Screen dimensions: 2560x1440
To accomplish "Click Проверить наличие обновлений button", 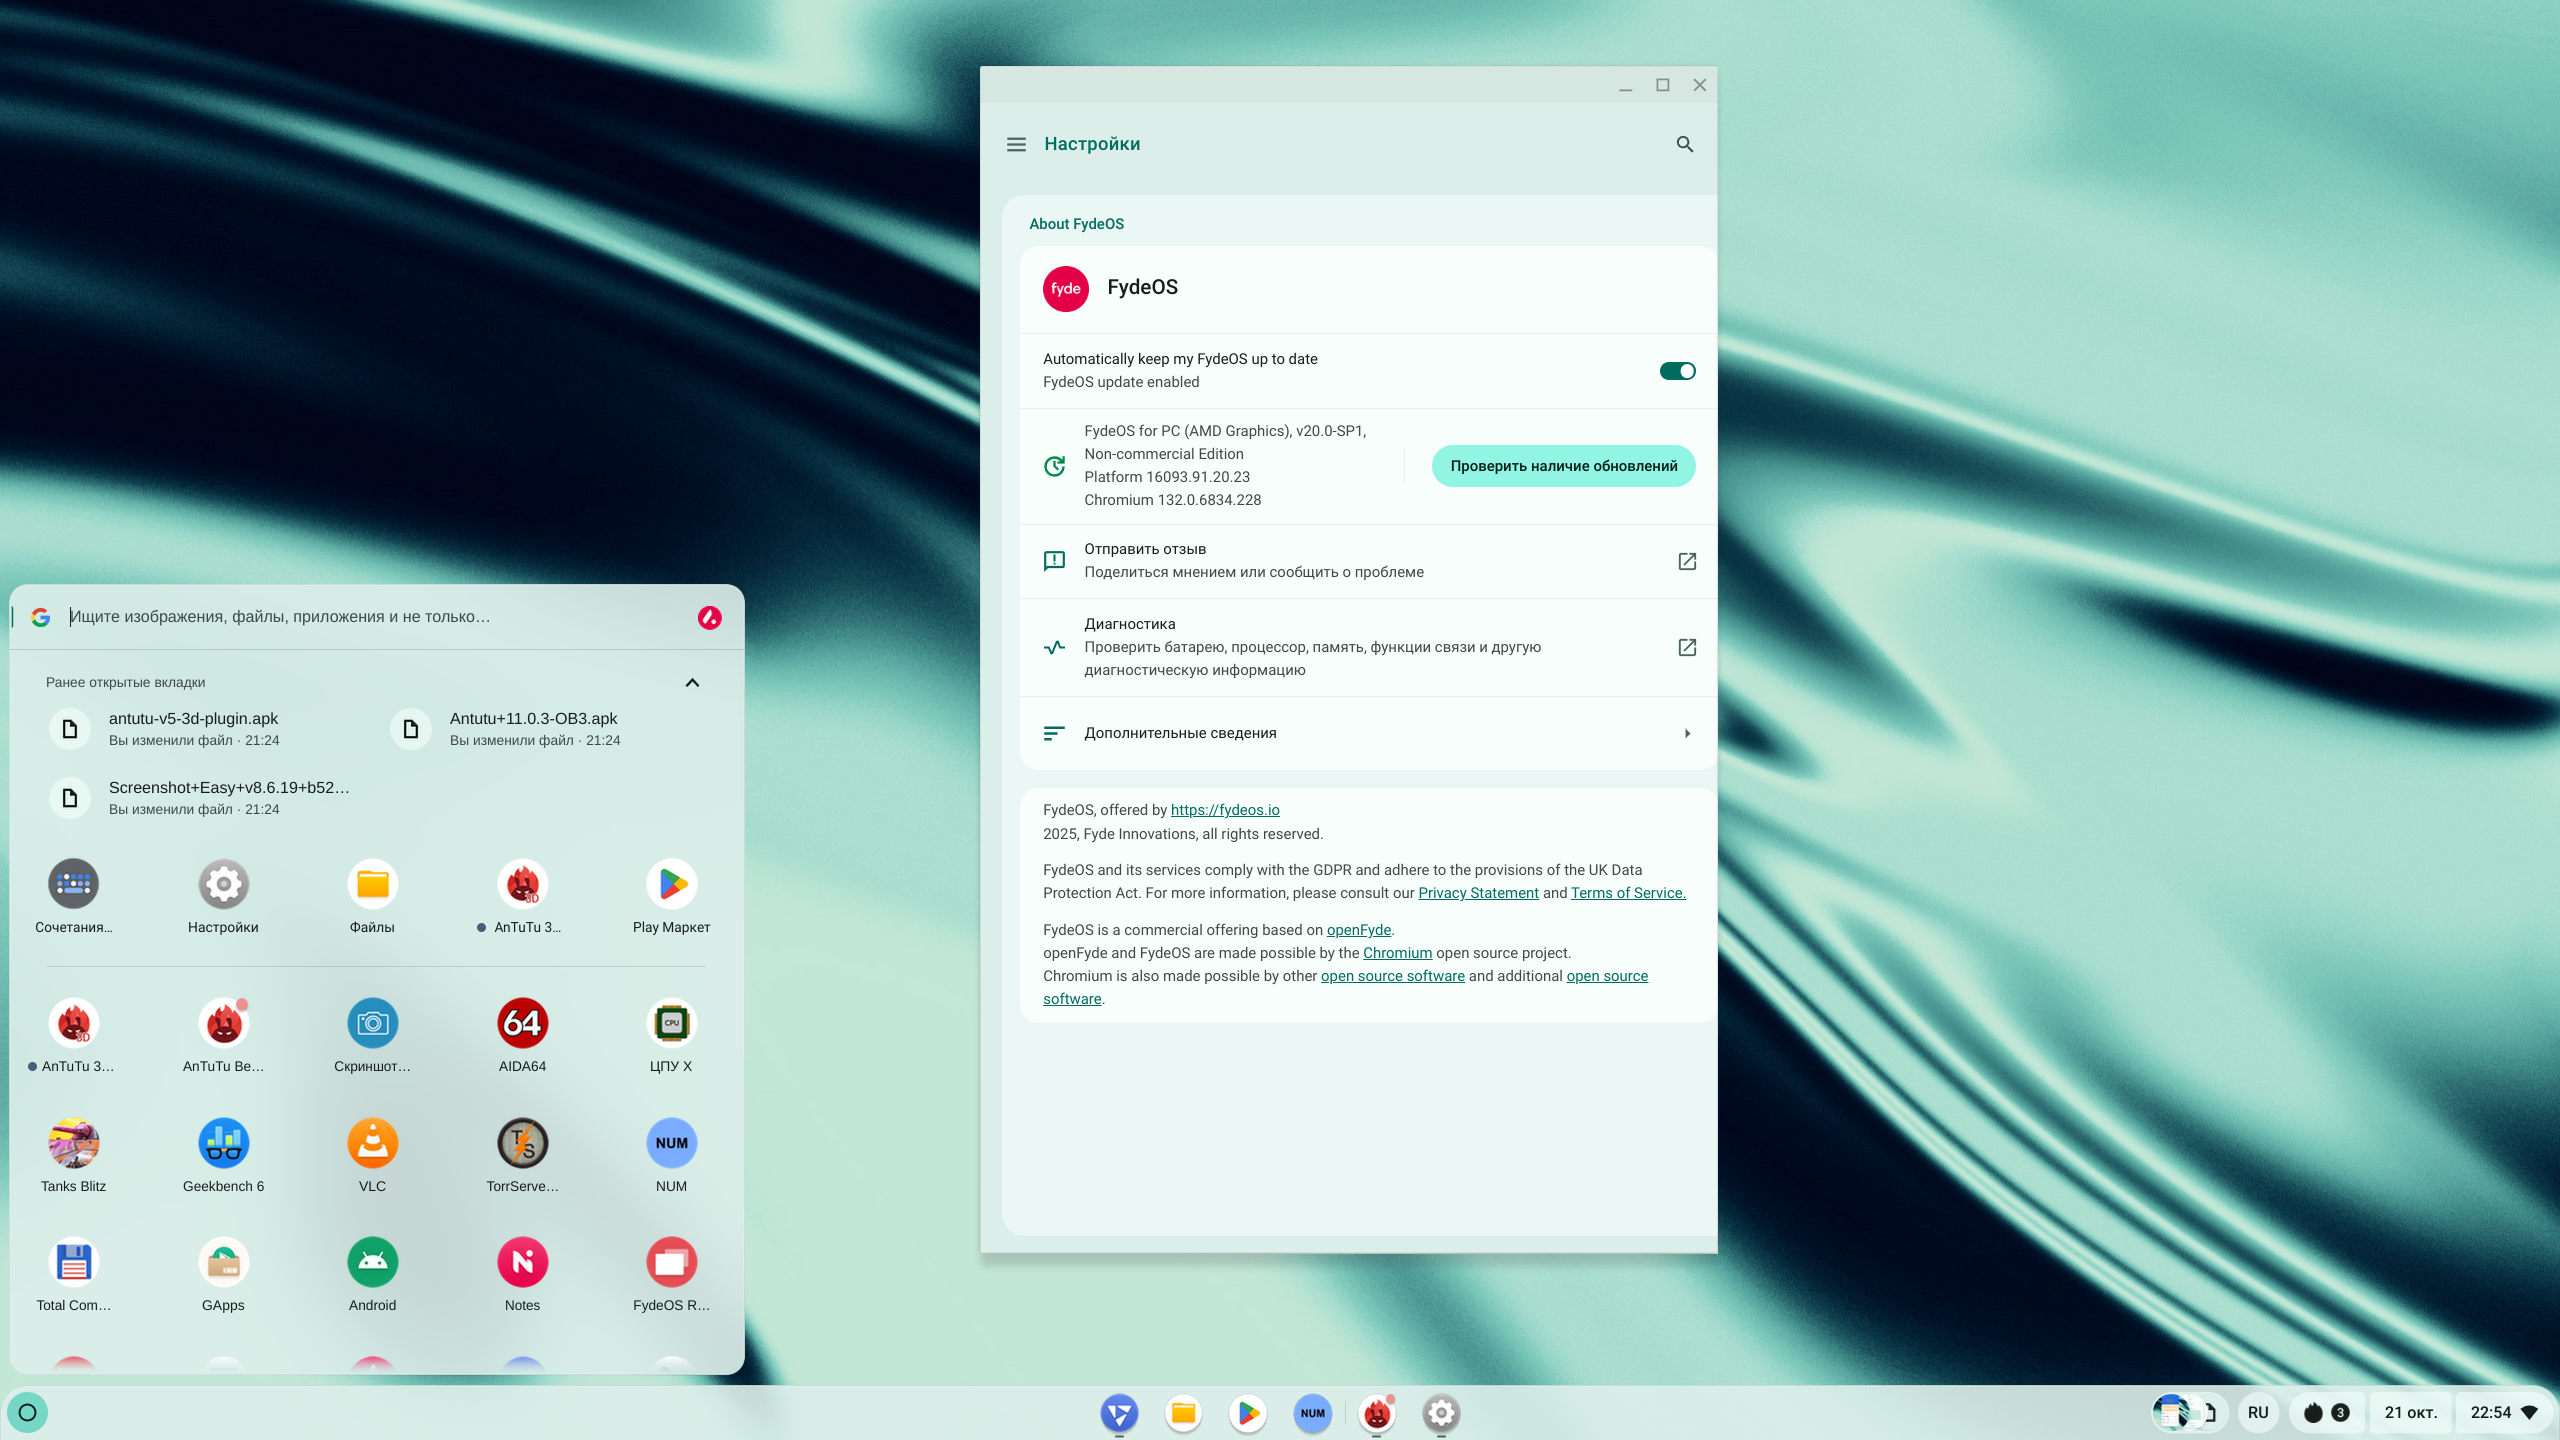I will [x=1563, y=466].
